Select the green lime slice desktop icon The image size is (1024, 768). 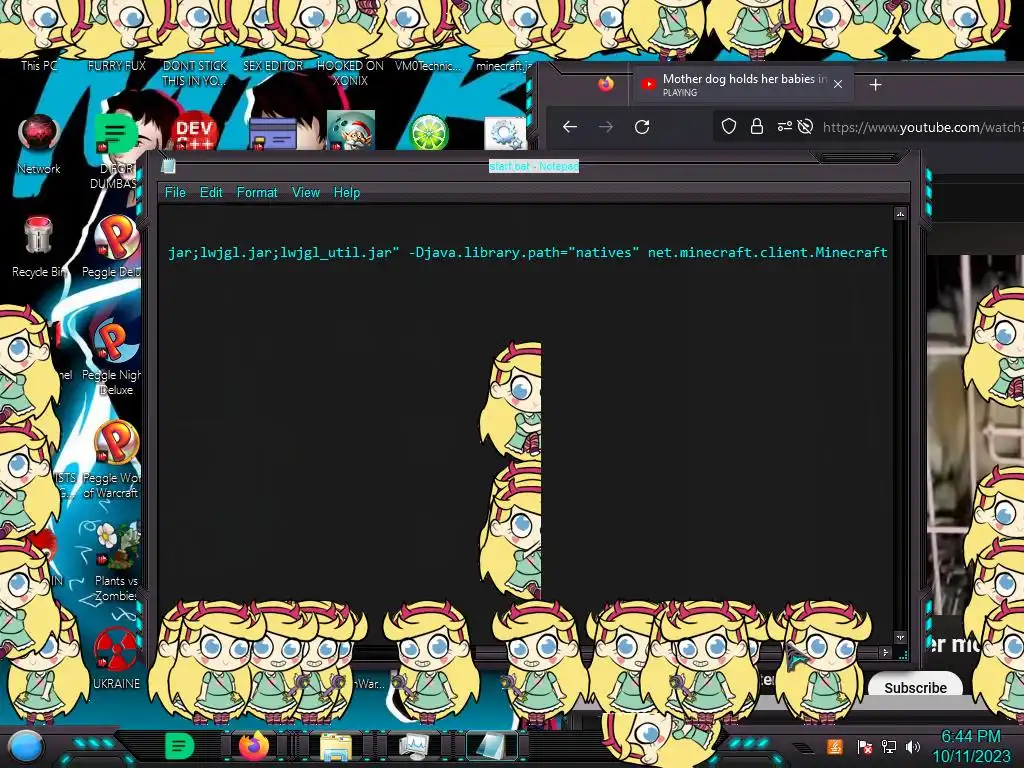point(428,133)
